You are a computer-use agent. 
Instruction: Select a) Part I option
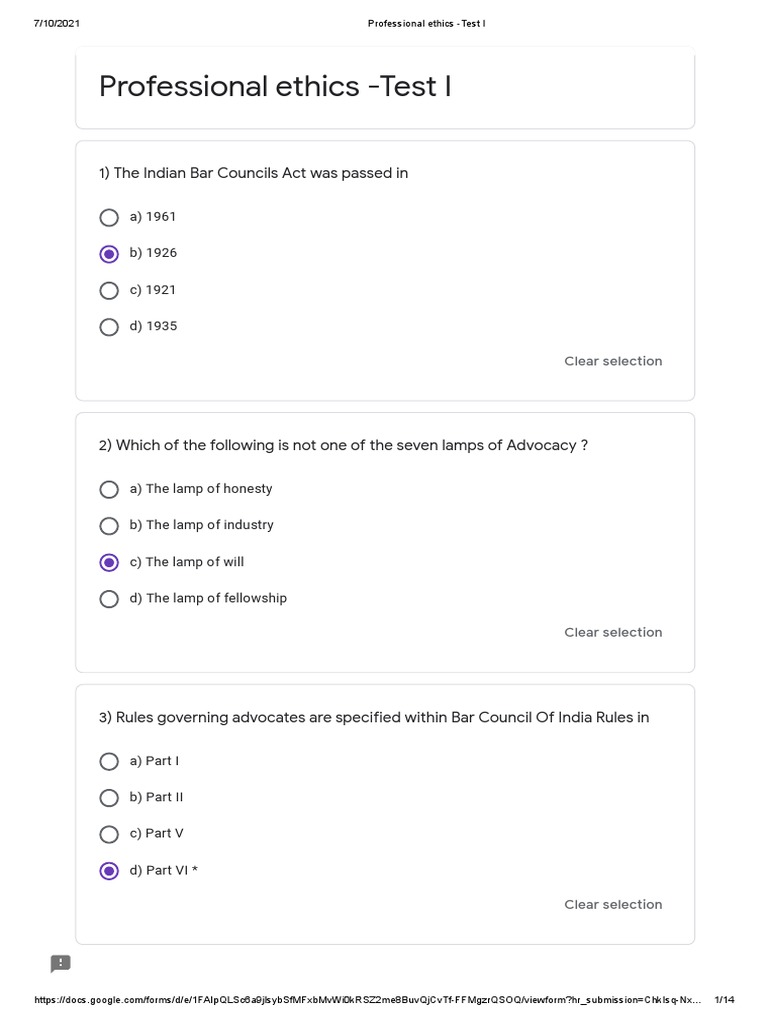[x=110, y=761]
